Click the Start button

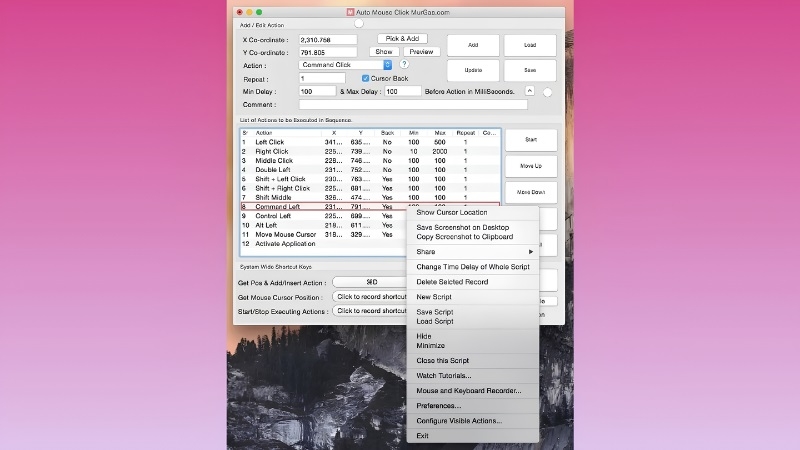coord(531,139)
